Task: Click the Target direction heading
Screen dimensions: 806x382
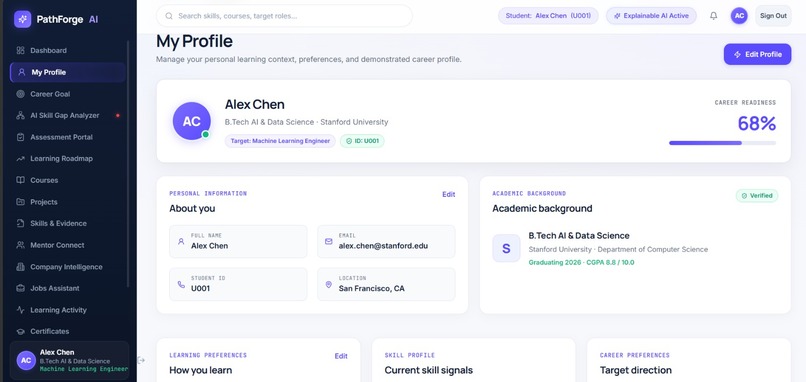Action: pyautogui.click(x=636, y=370)
